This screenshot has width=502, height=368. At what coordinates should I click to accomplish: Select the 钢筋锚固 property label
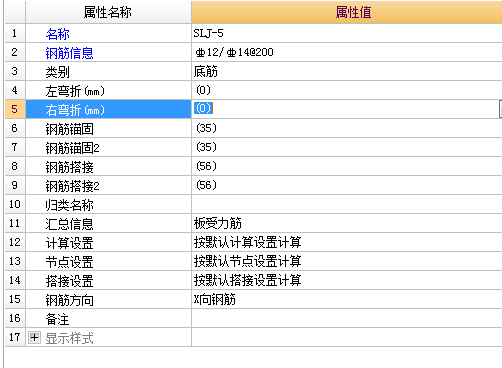pos(69,129)
